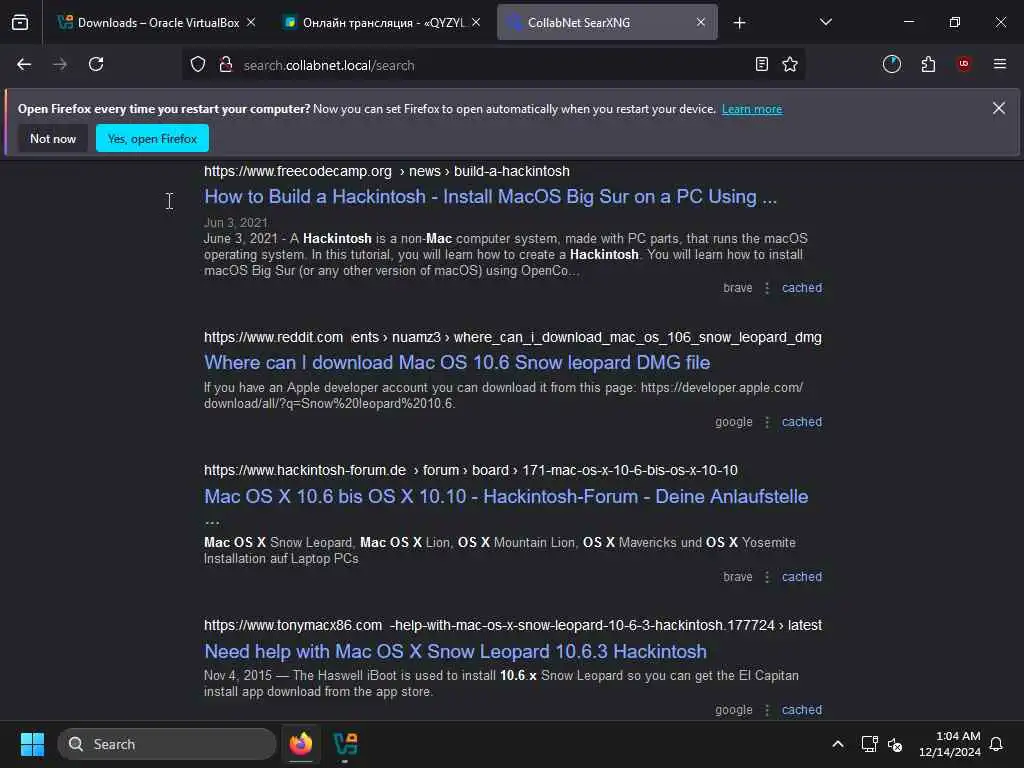Open Firefox from the taskbar
Image resolution: width=1024 pixels, height=768 pixels.
[x=301, y=744]
